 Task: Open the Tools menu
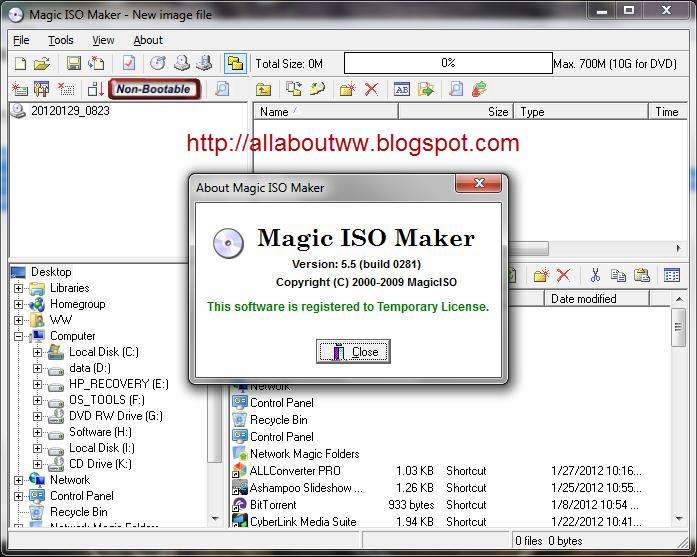point(60,40)
